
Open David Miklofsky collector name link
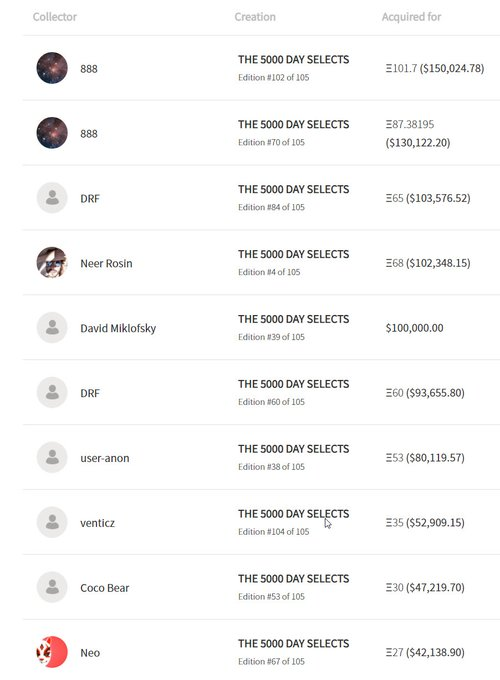click(x=118, y=328)
